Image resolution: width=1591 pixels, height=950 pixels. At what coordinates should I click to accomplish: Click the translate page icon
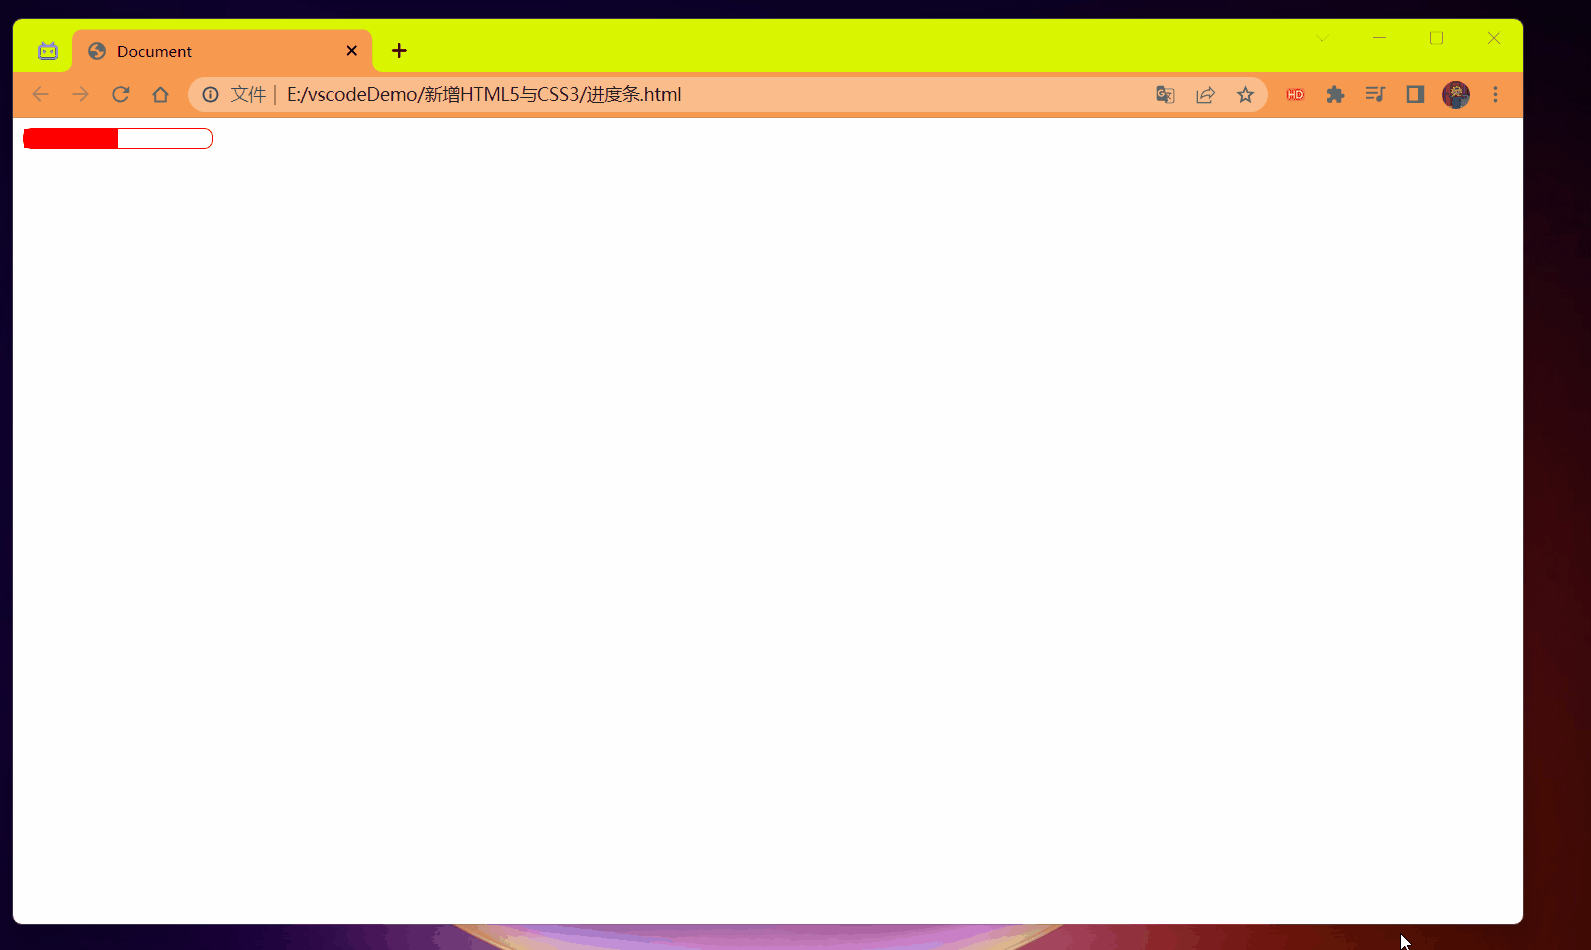pos(1165,94)
